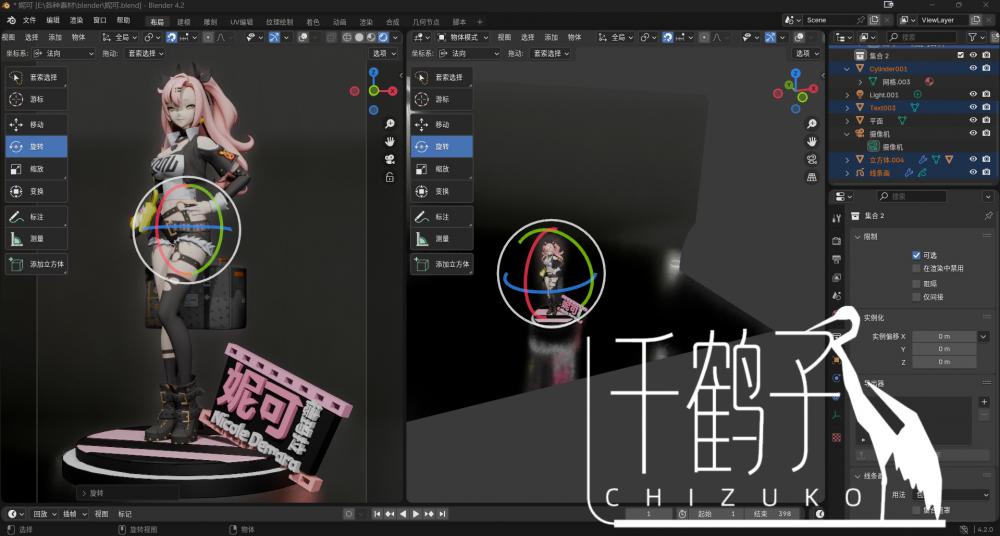Tick the 在渲染中禁用 checkbox
This screenshot has width=1000, height=536.
(x=916, y=269)
